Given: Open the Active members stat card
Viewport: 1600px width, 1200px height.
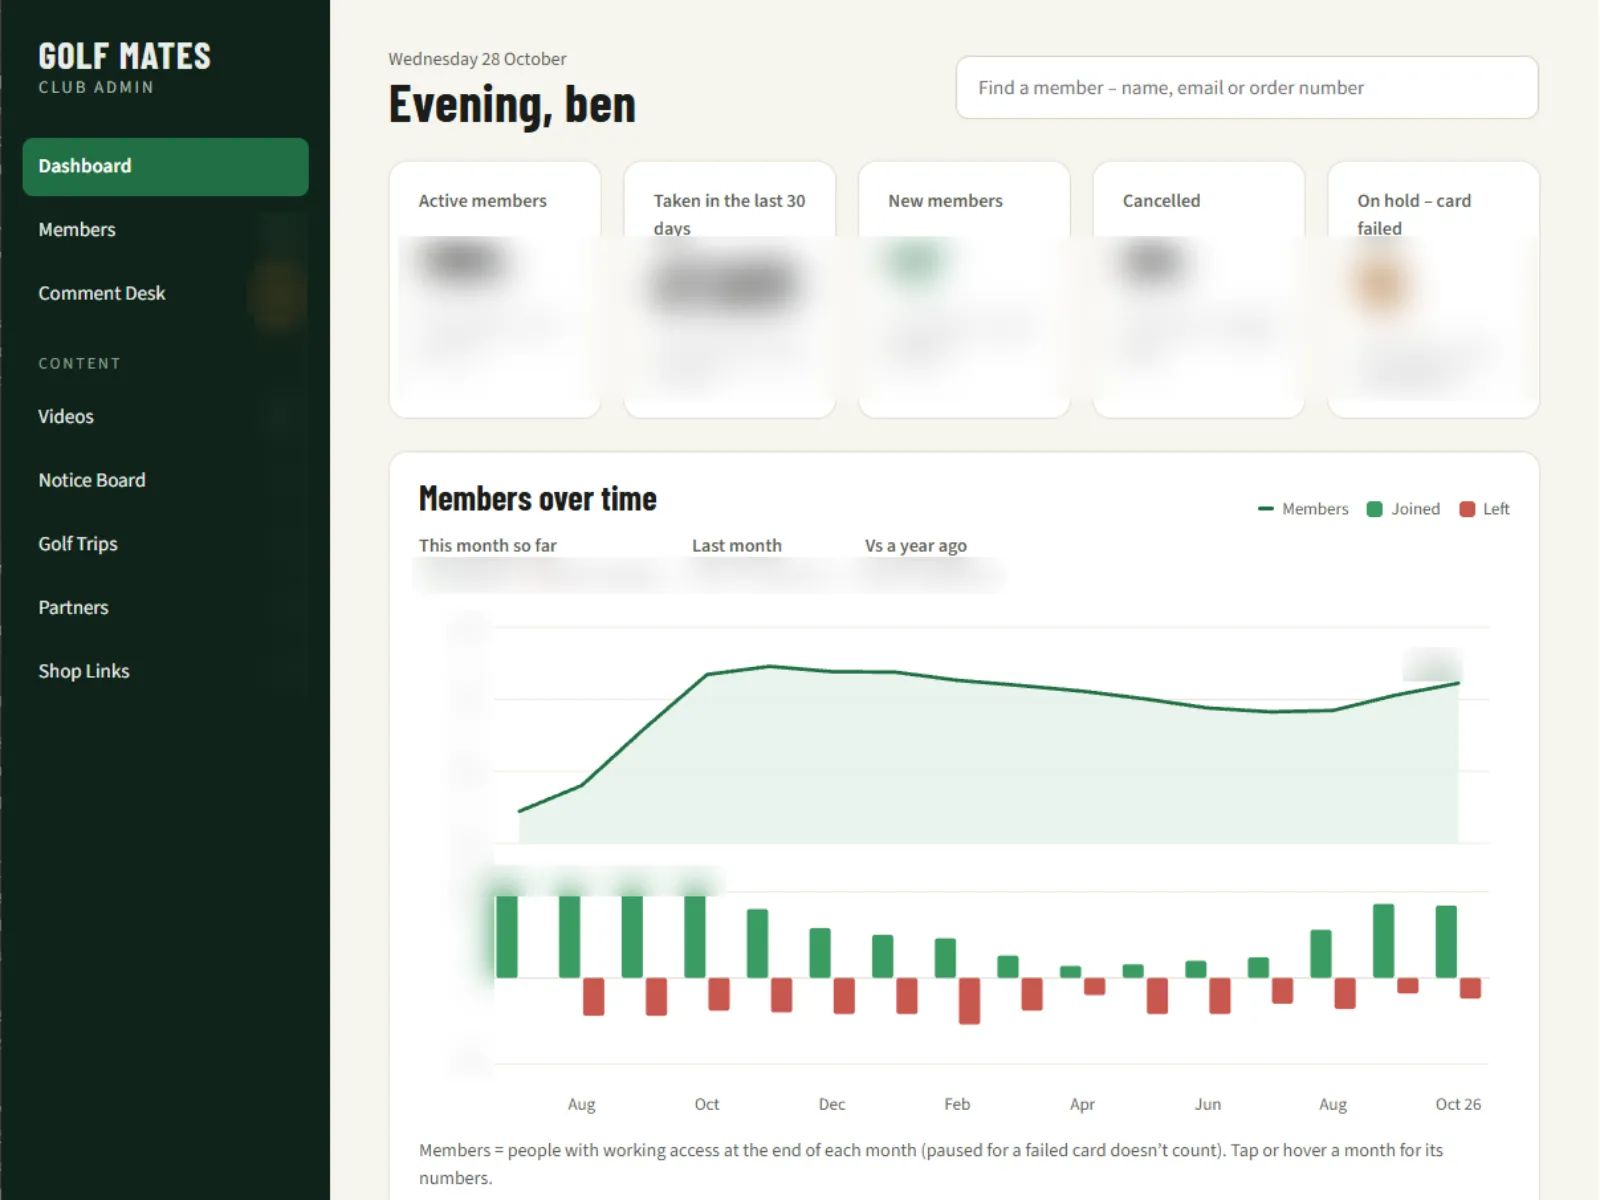Looking at the screenshot, I should pos(495,290).
